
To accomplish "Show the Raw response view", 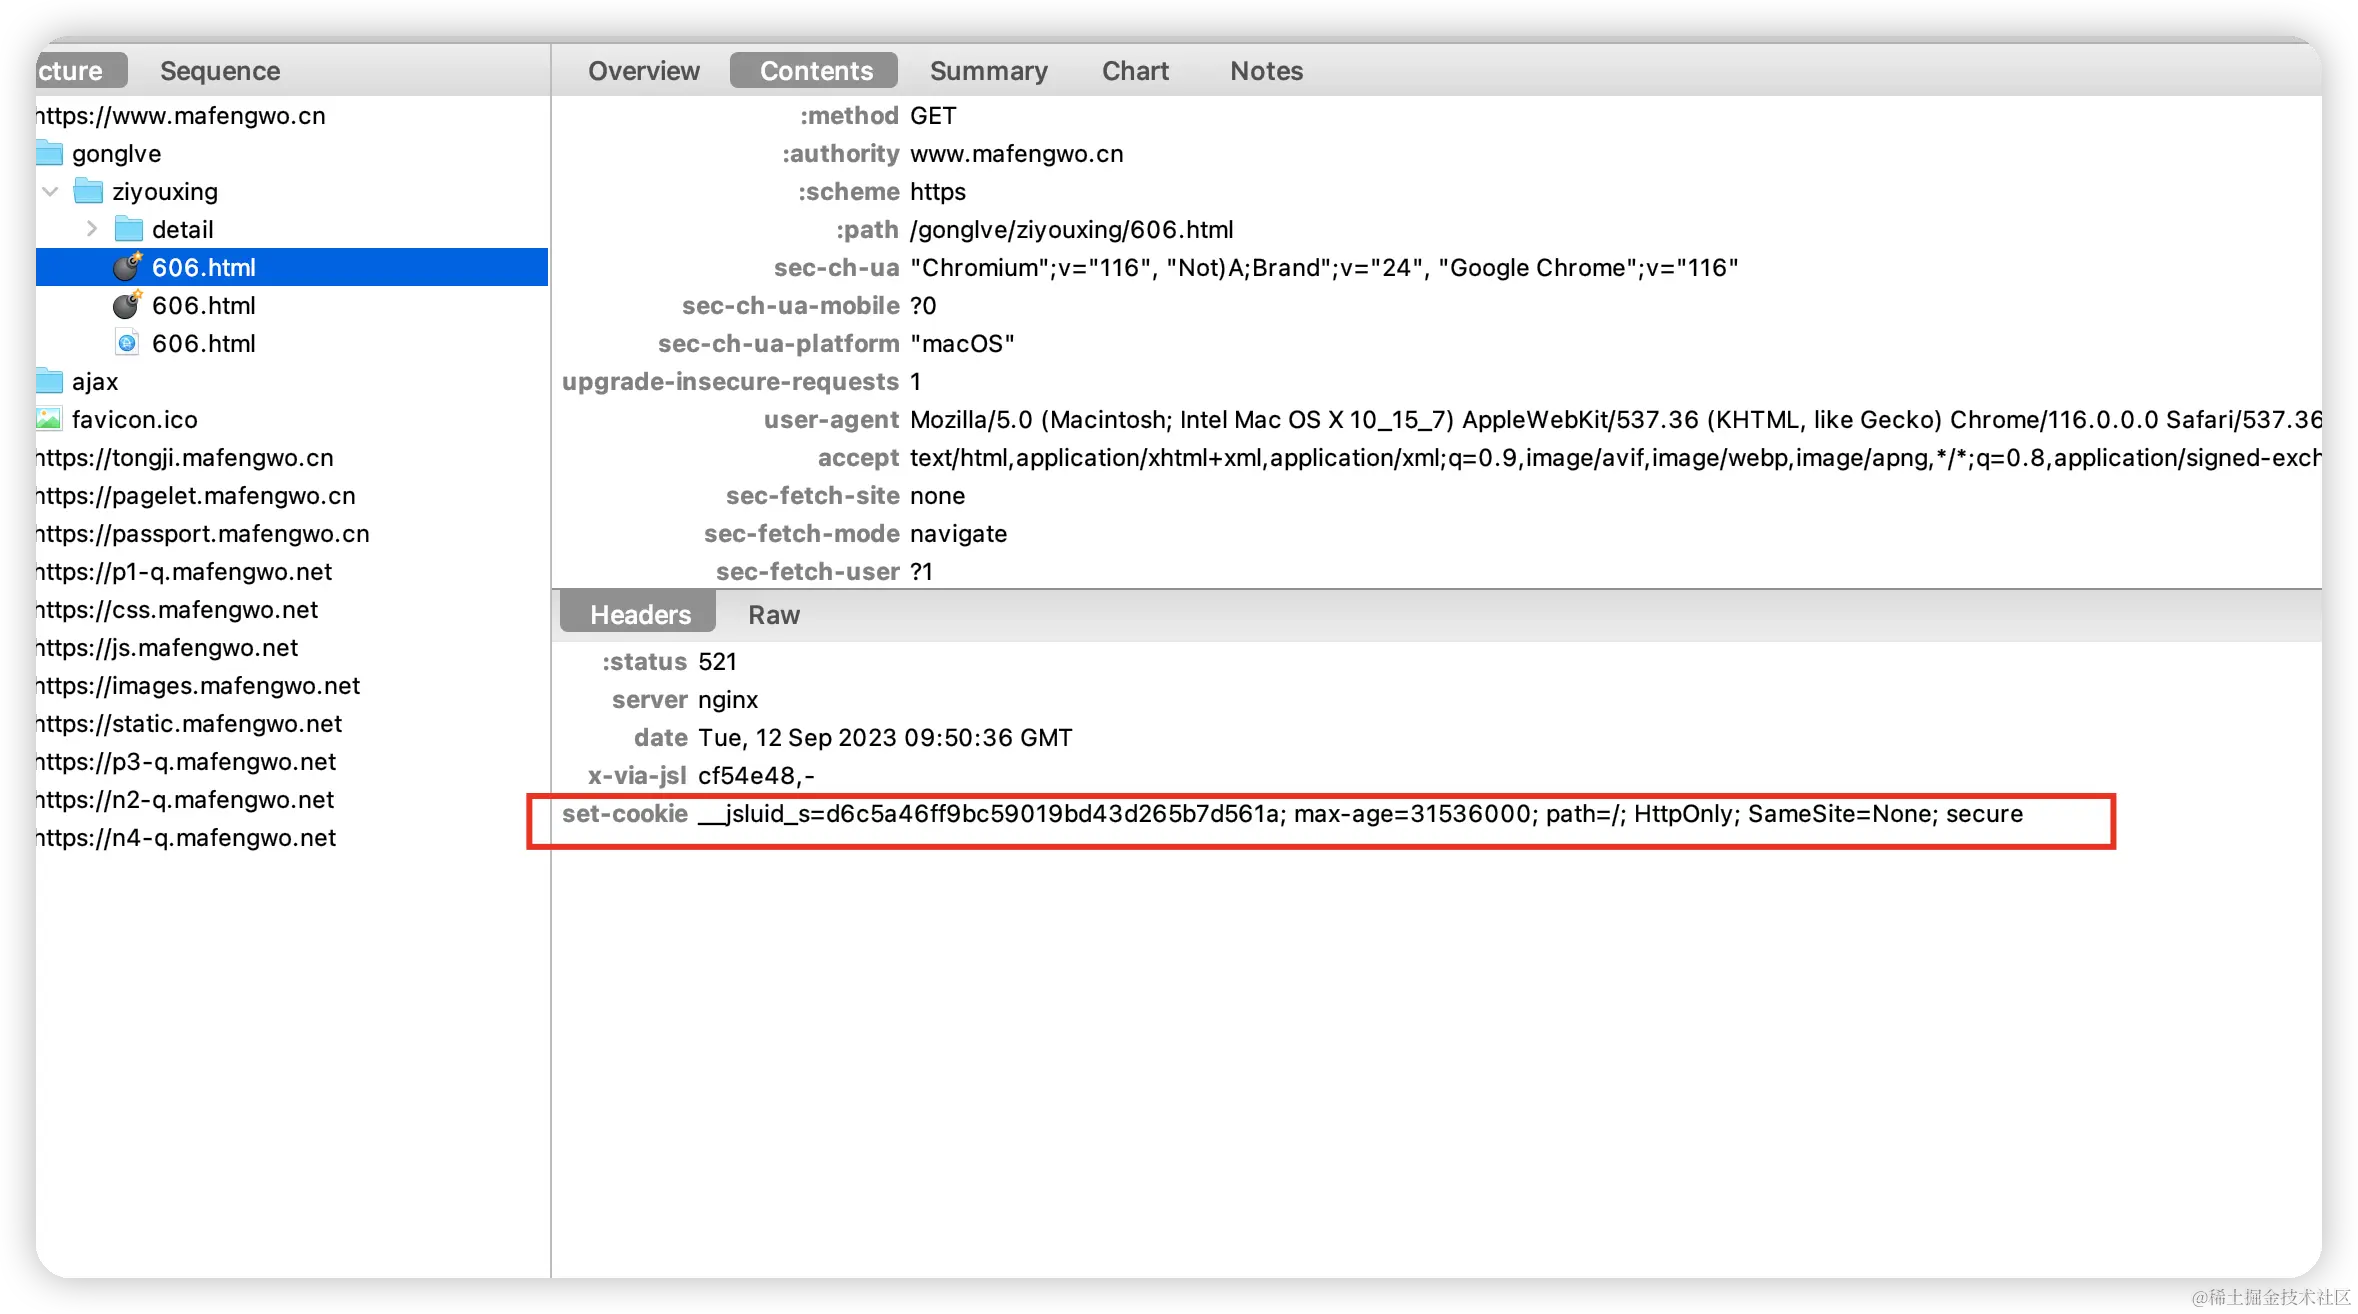I will click(773, 615).
